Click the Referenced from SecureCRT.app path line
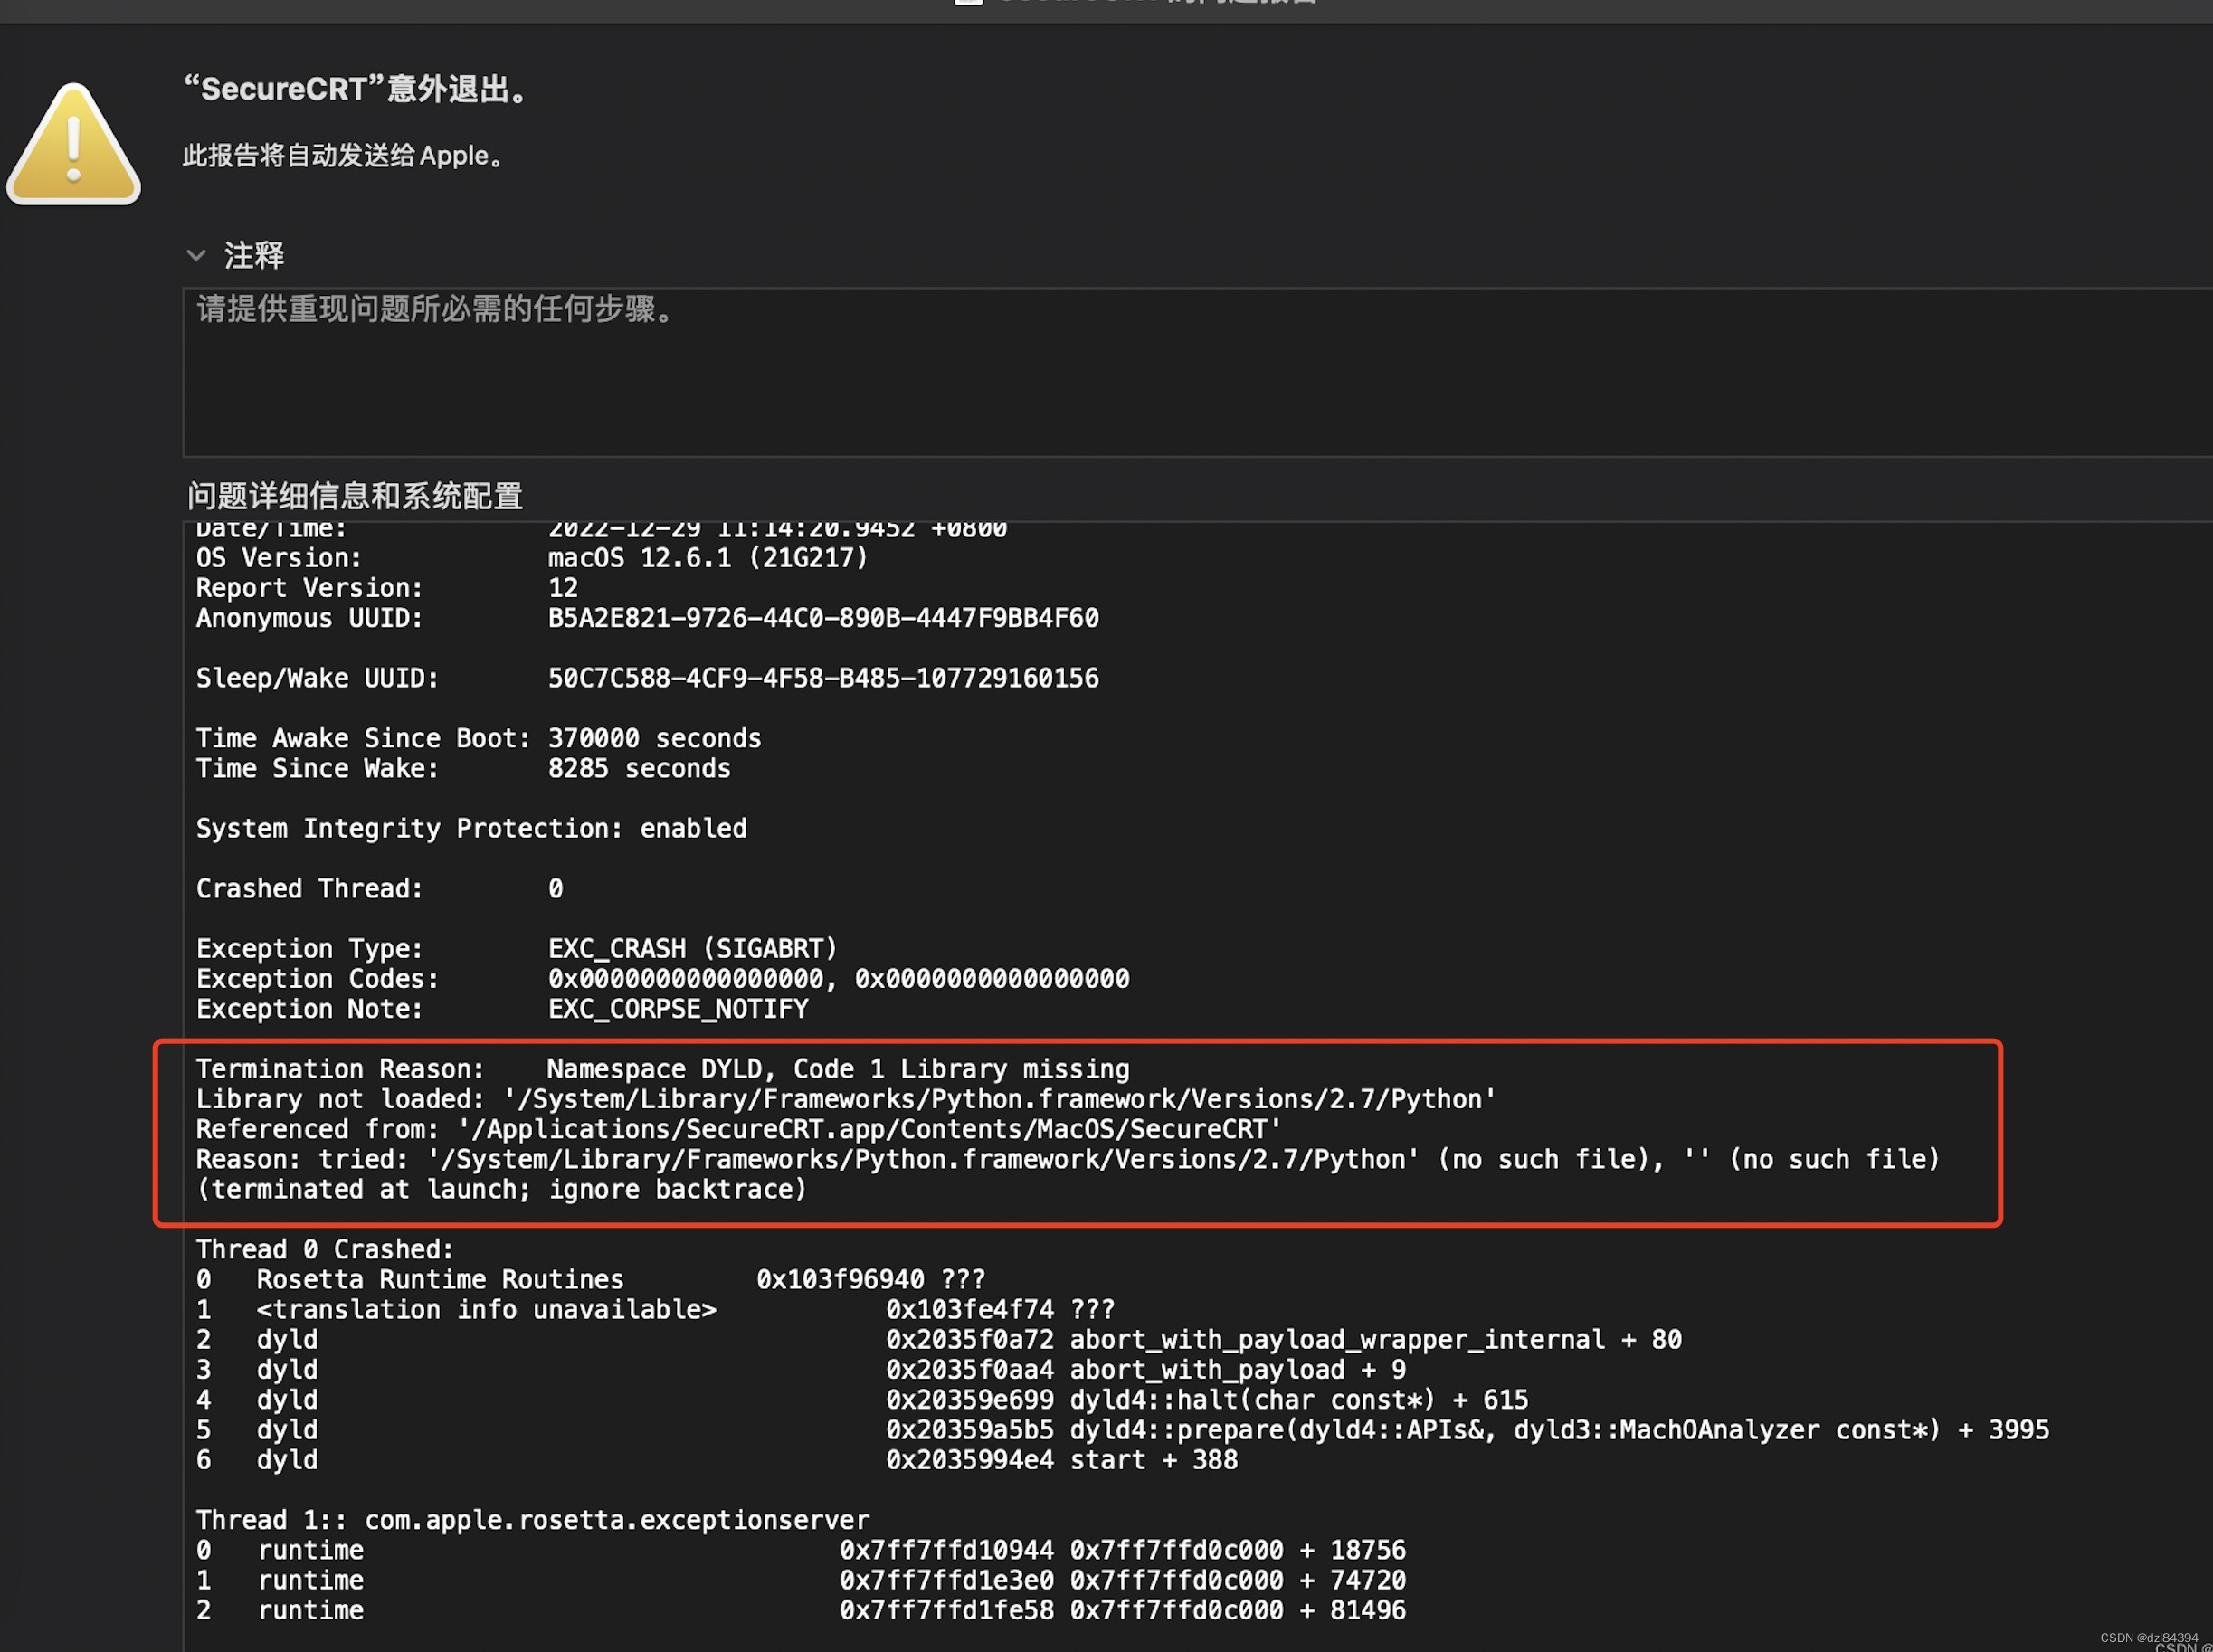The image size is (2213, 1652). pos(739,1129)
